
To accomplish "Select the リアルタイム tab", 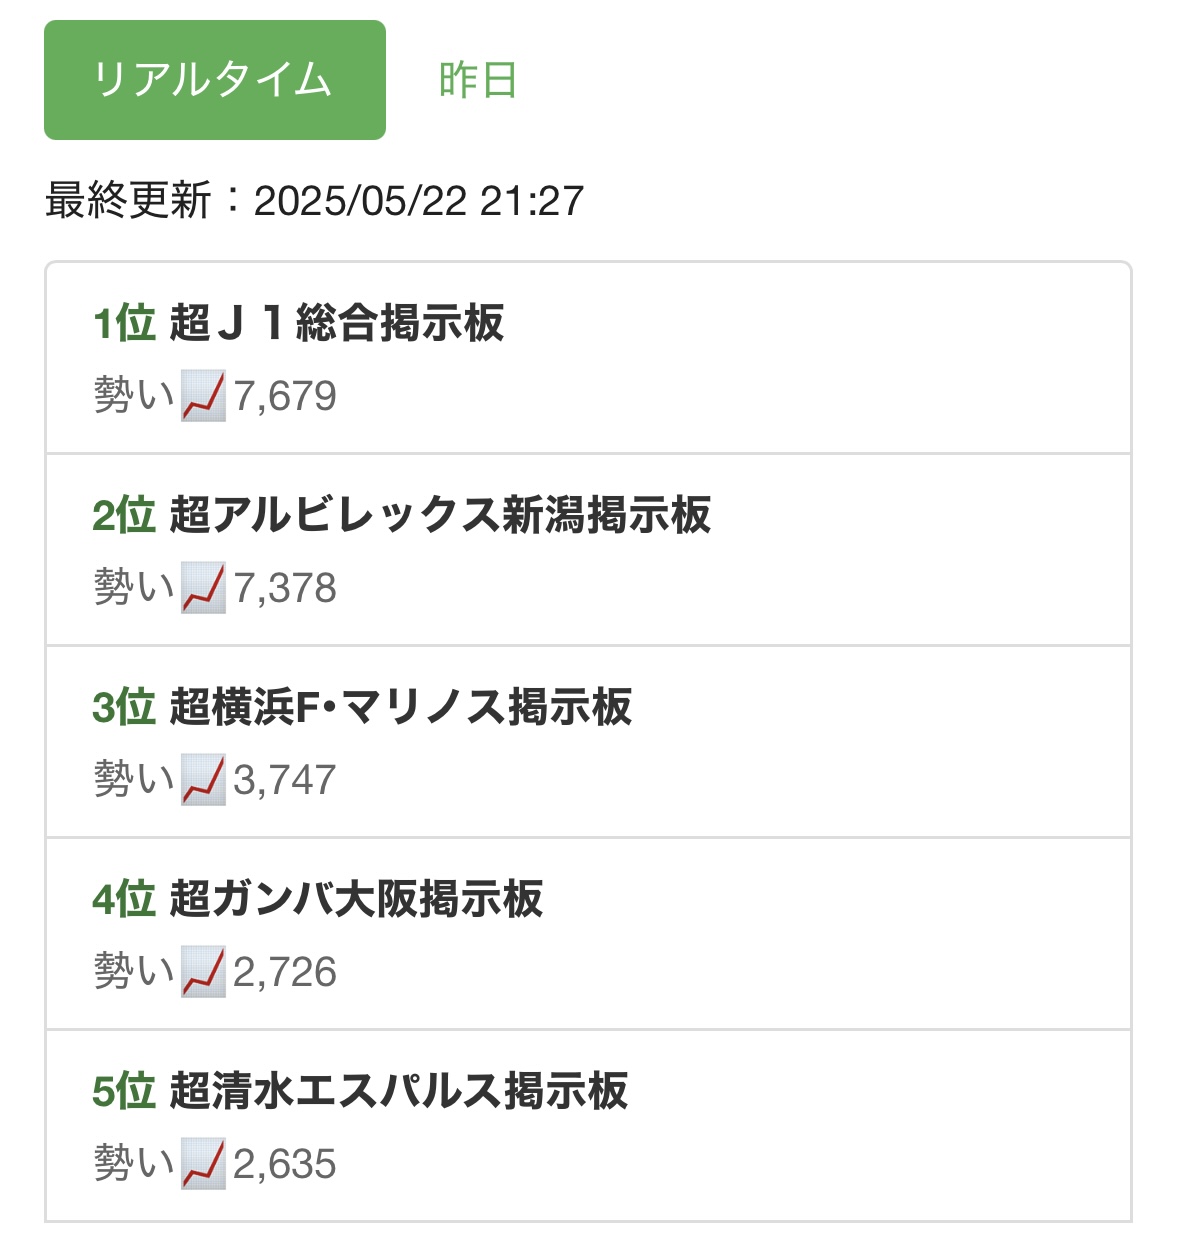I will 215,80.
